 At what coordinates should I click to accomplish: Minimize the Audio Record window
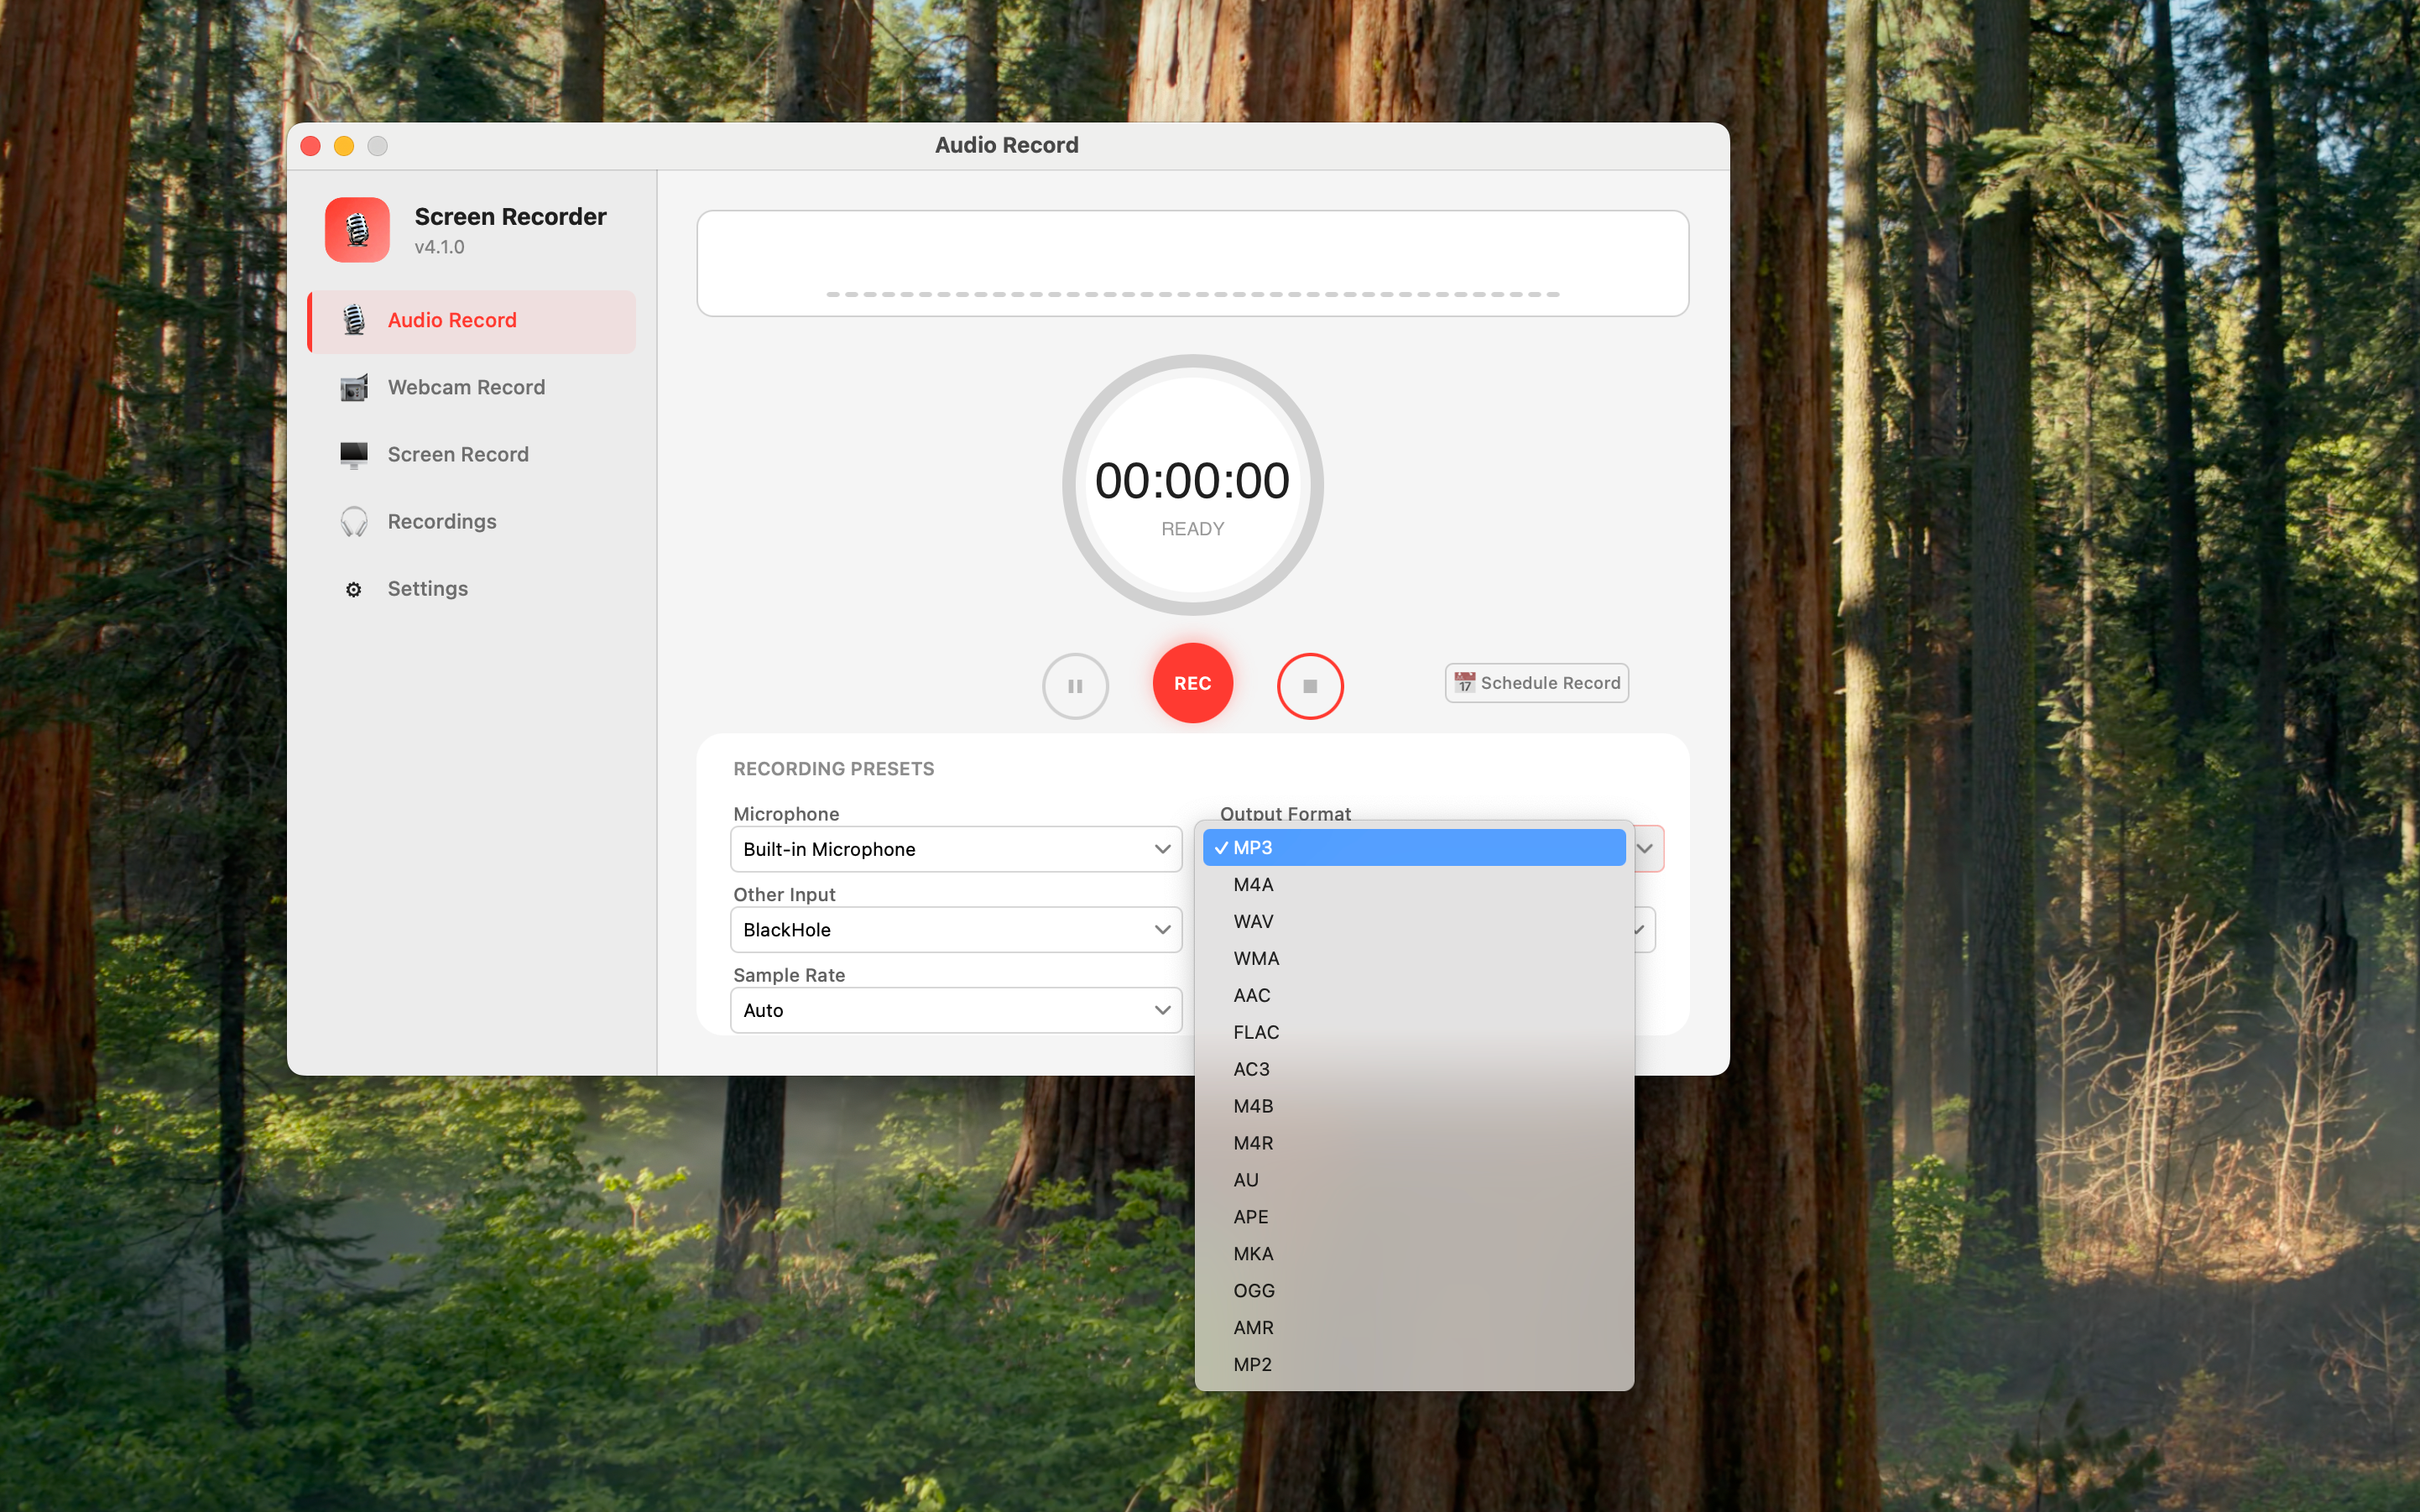pos(344,146)
